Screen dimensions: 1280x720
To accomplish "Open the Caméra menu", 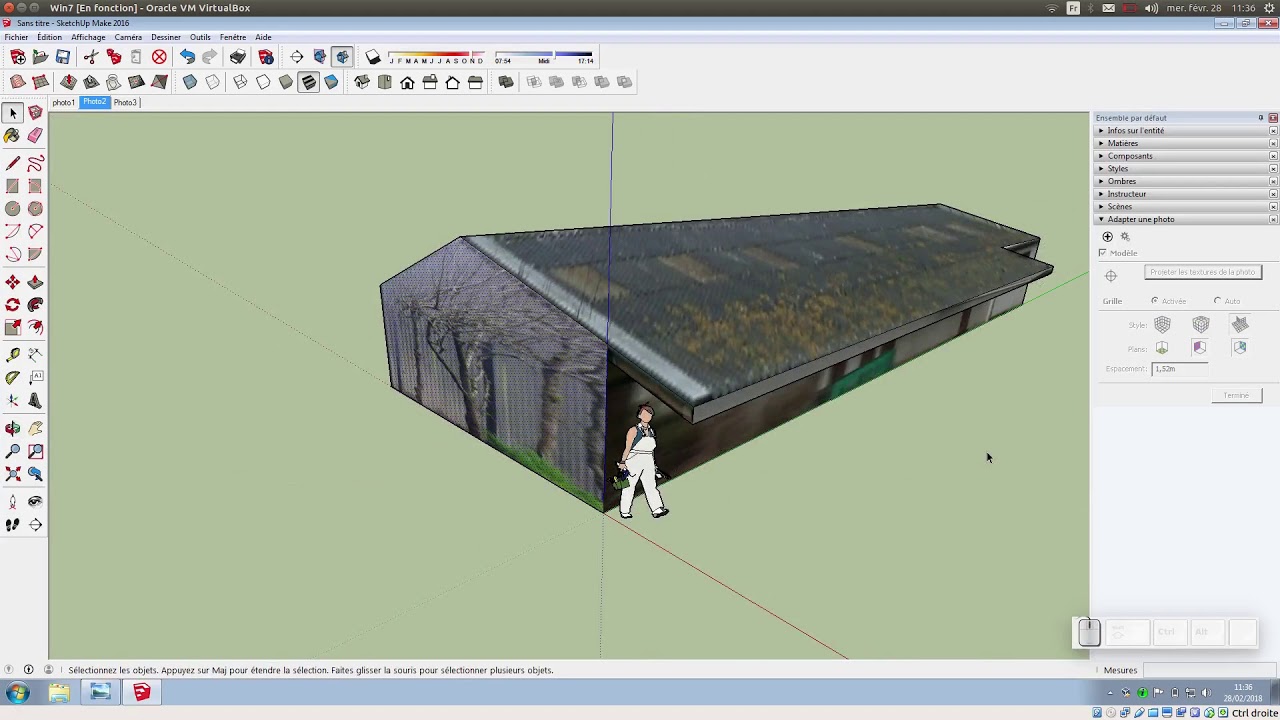I will coord(128,37).
